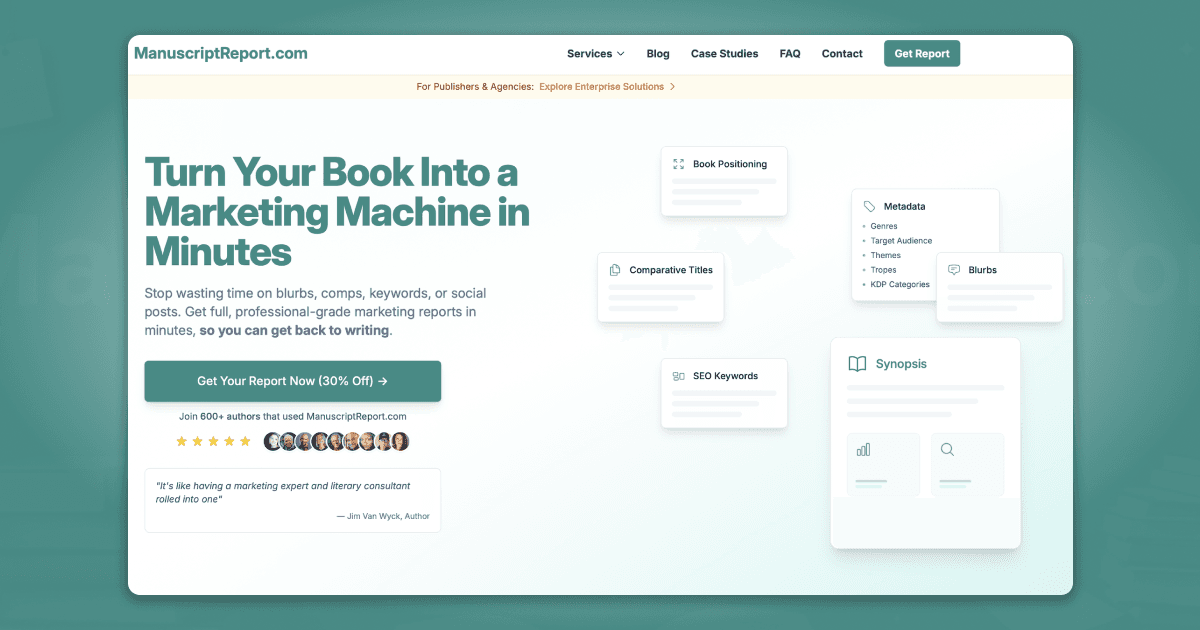Click the row of author avatars
The image size is (1200, 630).
pos(337,441)
